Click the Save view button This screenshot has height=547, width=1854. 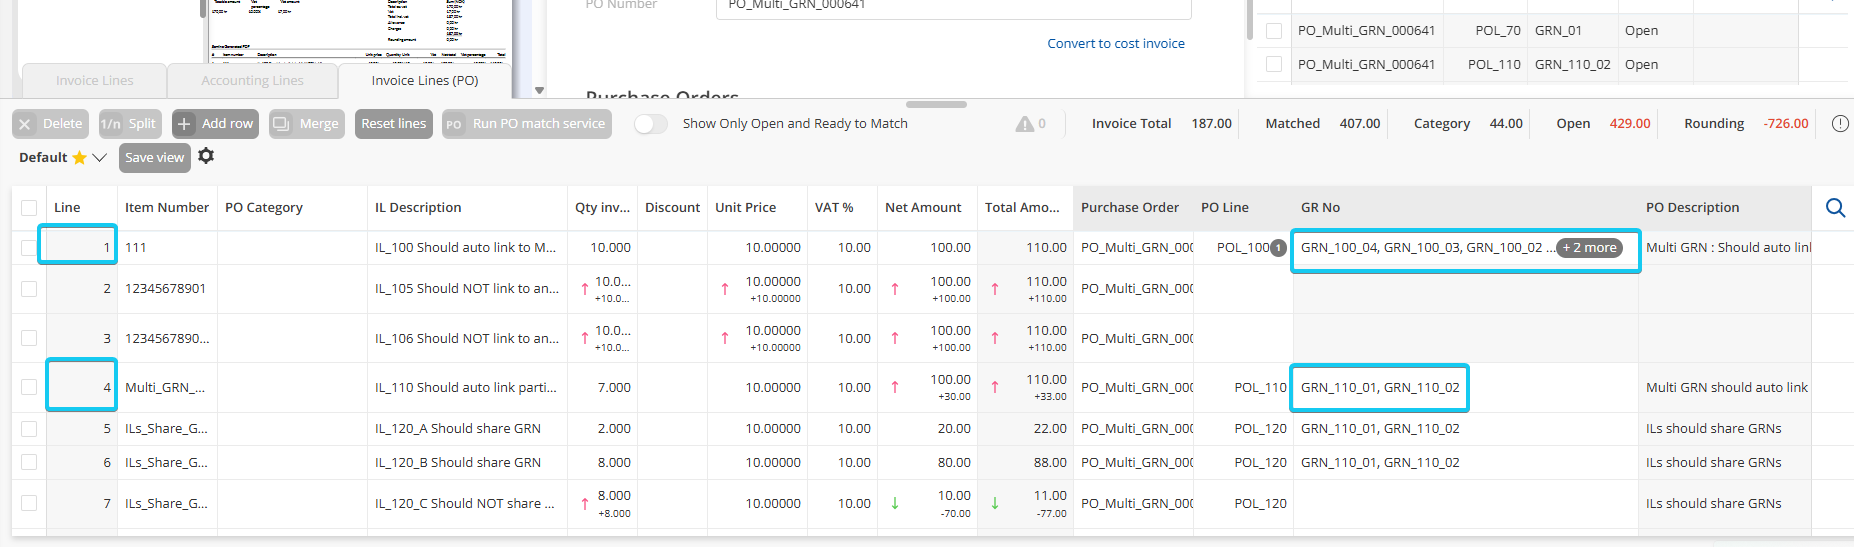tap(154, 158)
